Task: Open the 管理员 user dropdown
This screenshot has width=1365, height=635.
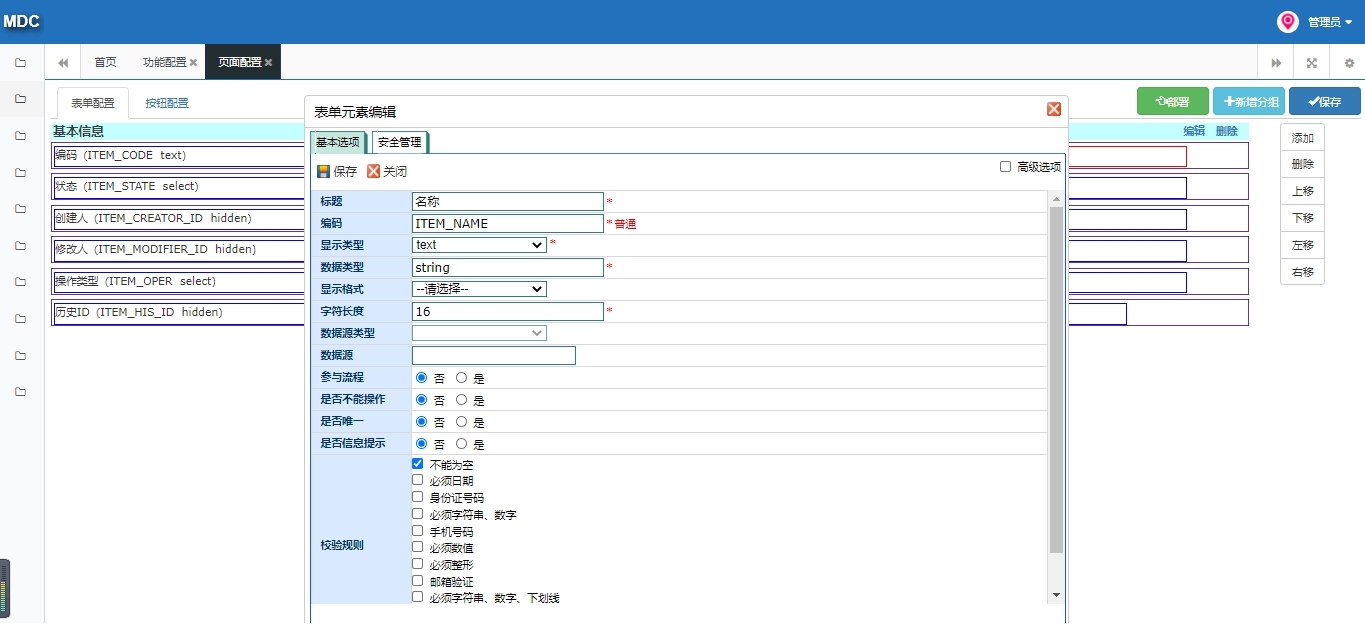Action: (x=1330, y=22)
